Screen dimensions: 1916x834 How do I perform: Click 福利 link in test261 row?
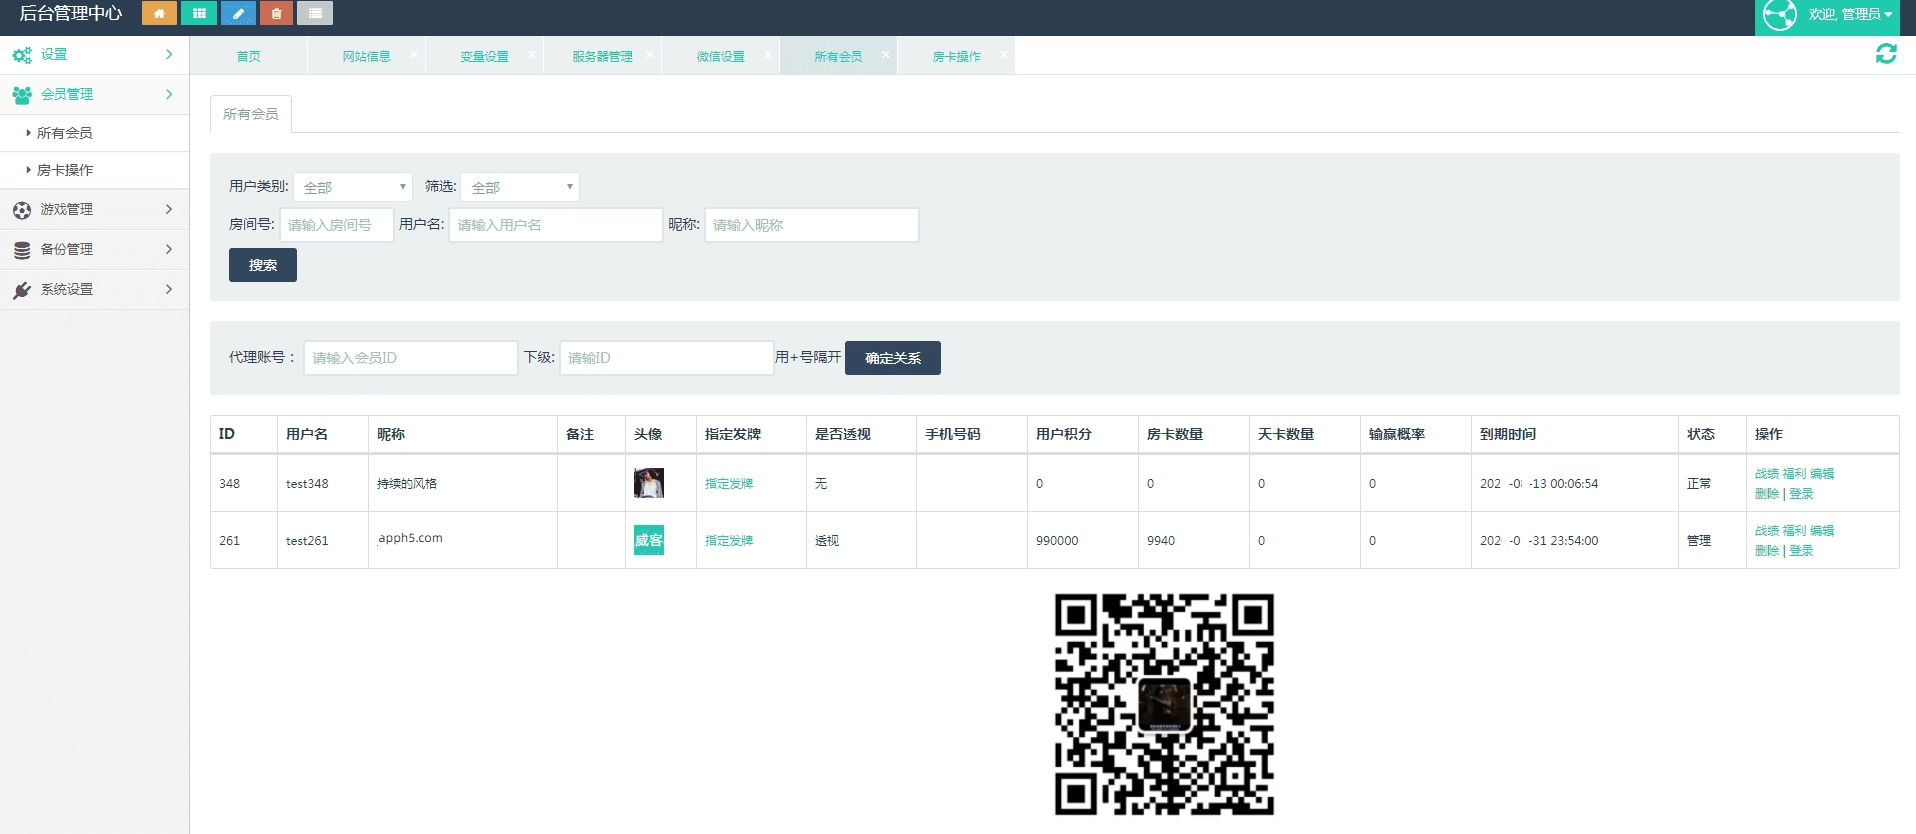[x=1794, y=531]
